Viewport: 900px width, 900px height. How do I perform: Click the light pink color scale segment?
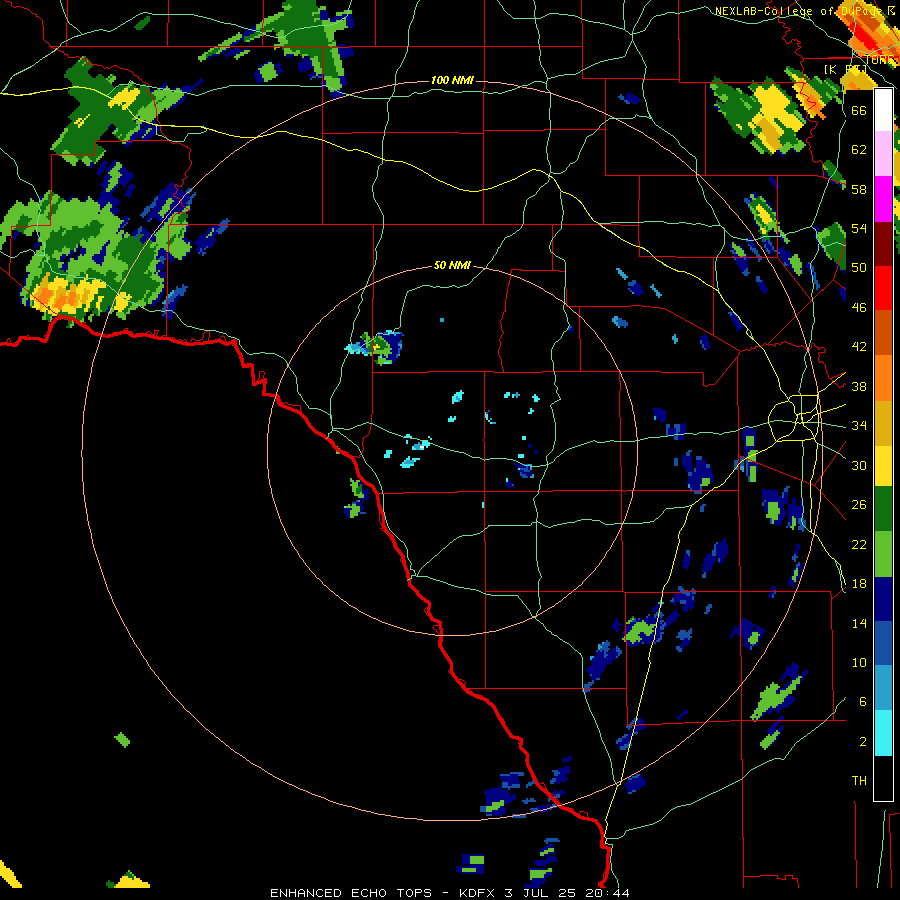pyautogui.click(x=883, y=154)
